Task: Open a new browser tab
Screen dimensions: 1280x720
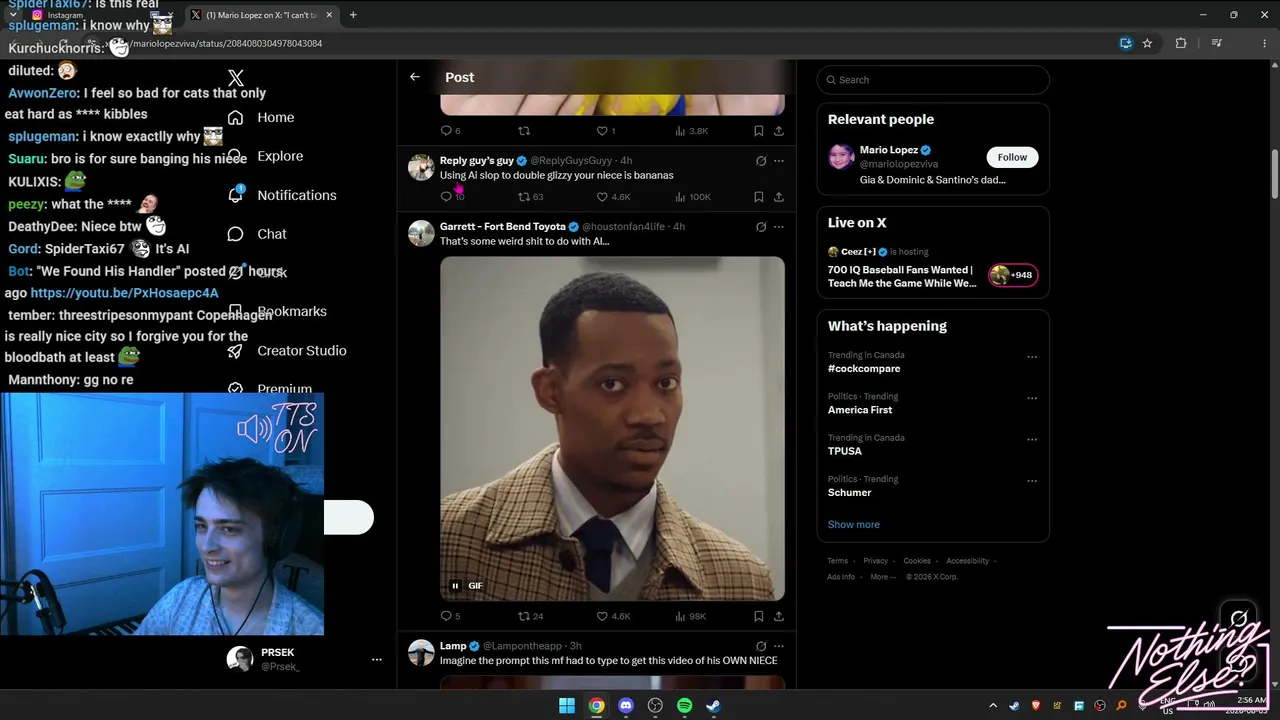Action: [353, 15]
